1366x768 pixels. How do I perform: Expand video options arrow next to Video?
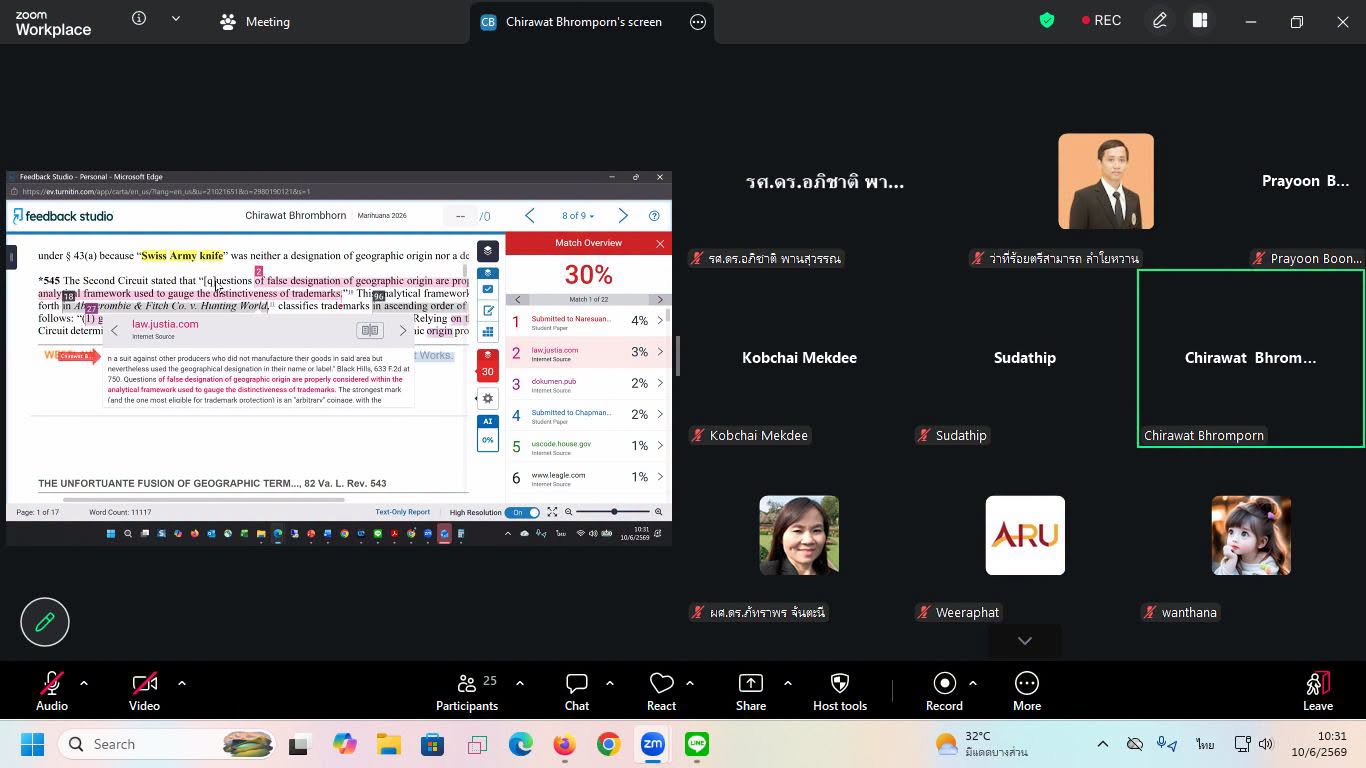coord(181,683)
